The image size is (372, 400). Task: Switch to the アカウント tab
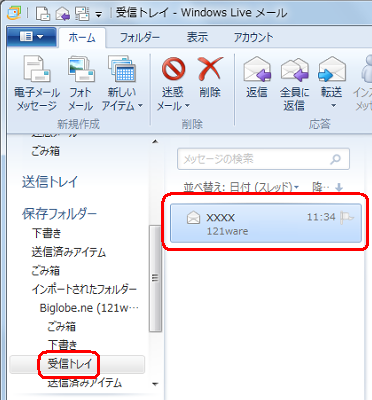coord(253,37)
